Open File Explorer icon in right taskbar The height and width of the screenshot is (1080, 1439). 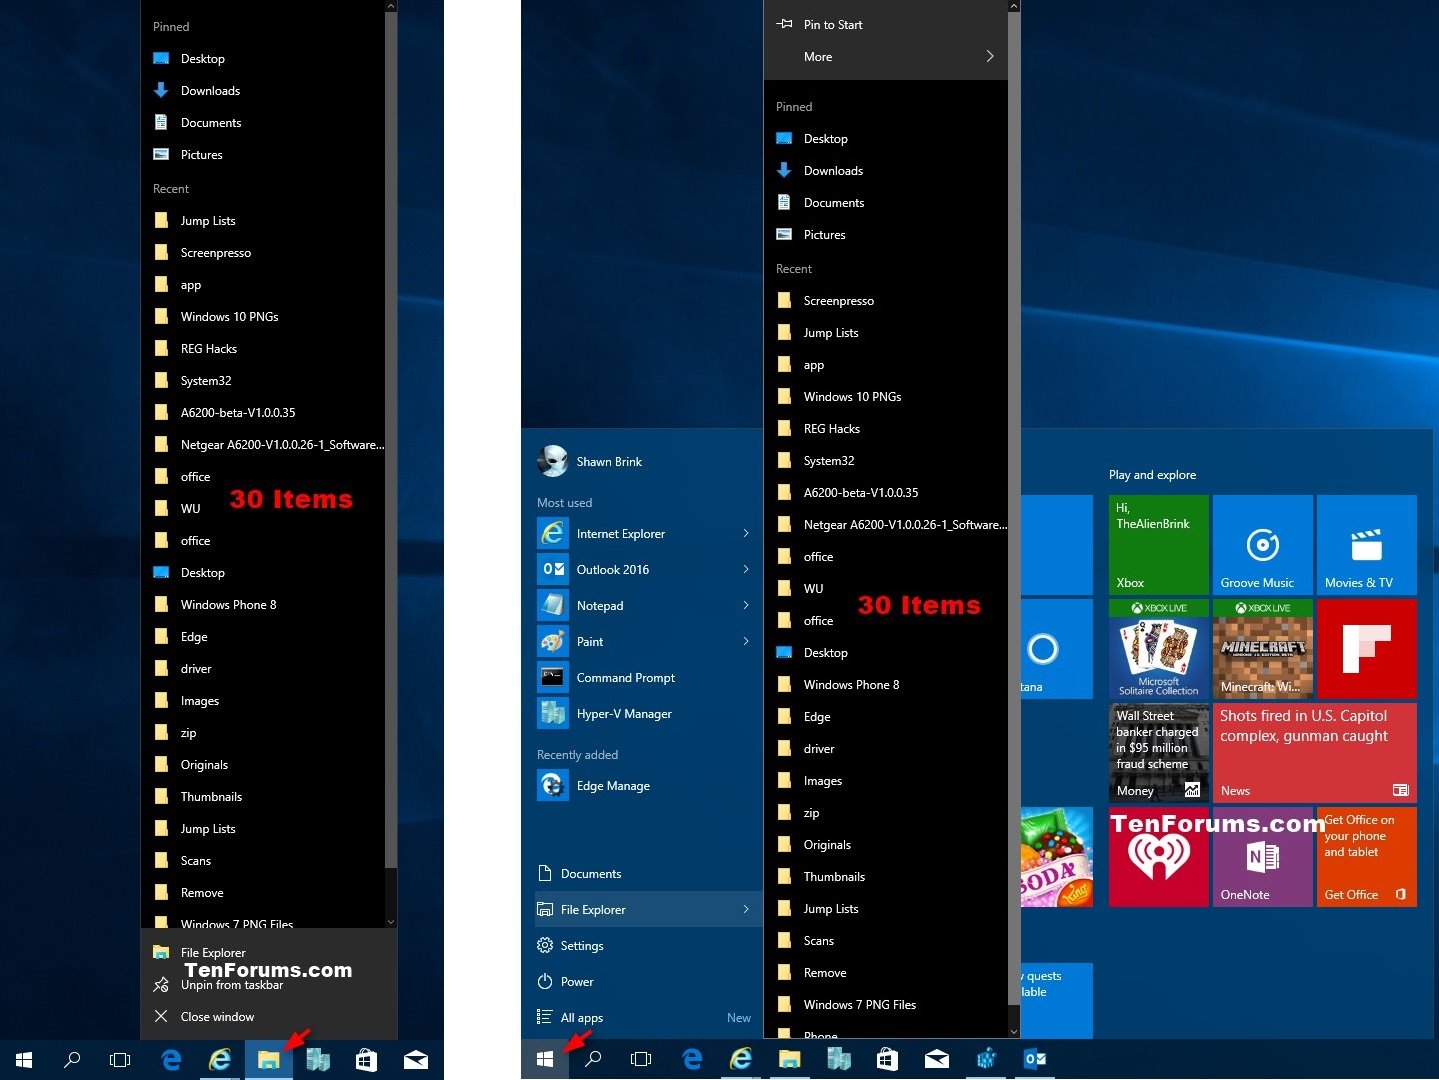790,1059
